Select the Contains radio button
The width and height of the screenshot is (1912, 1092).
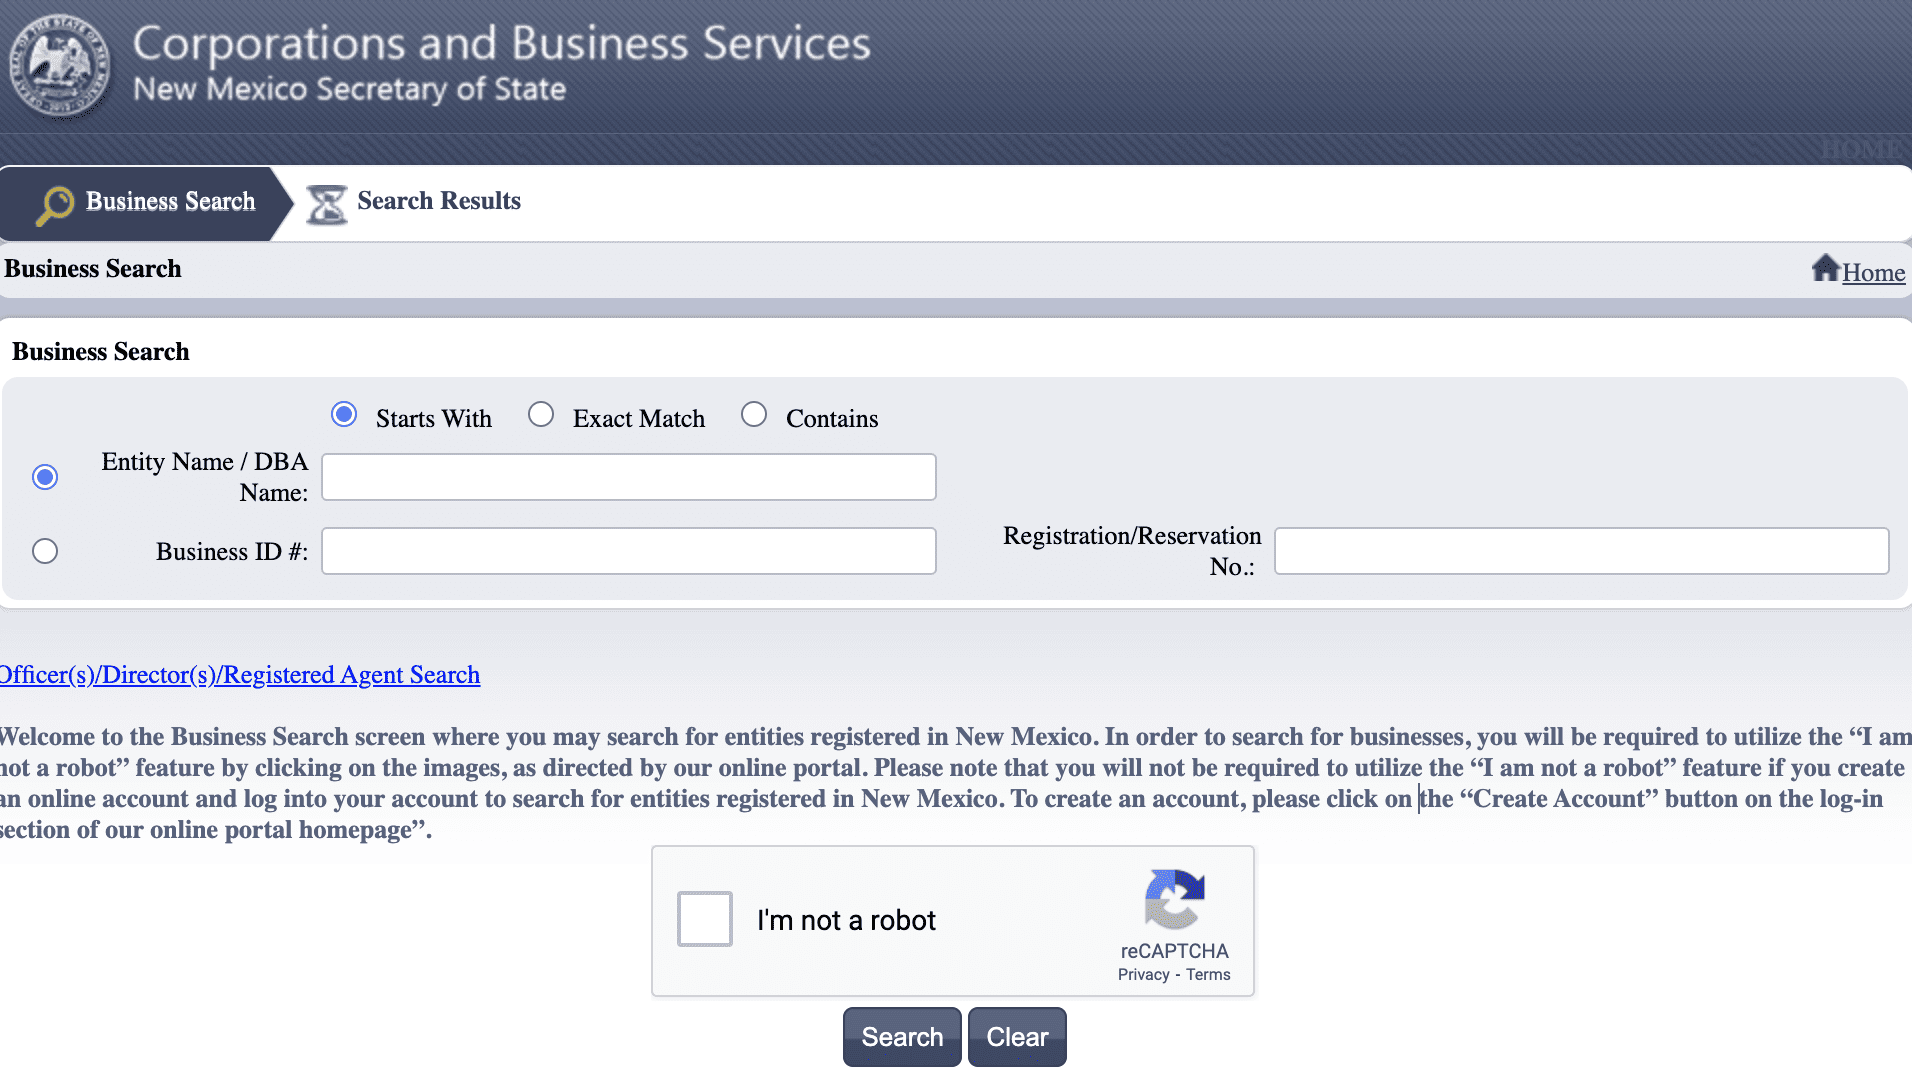tap(754, 414)
